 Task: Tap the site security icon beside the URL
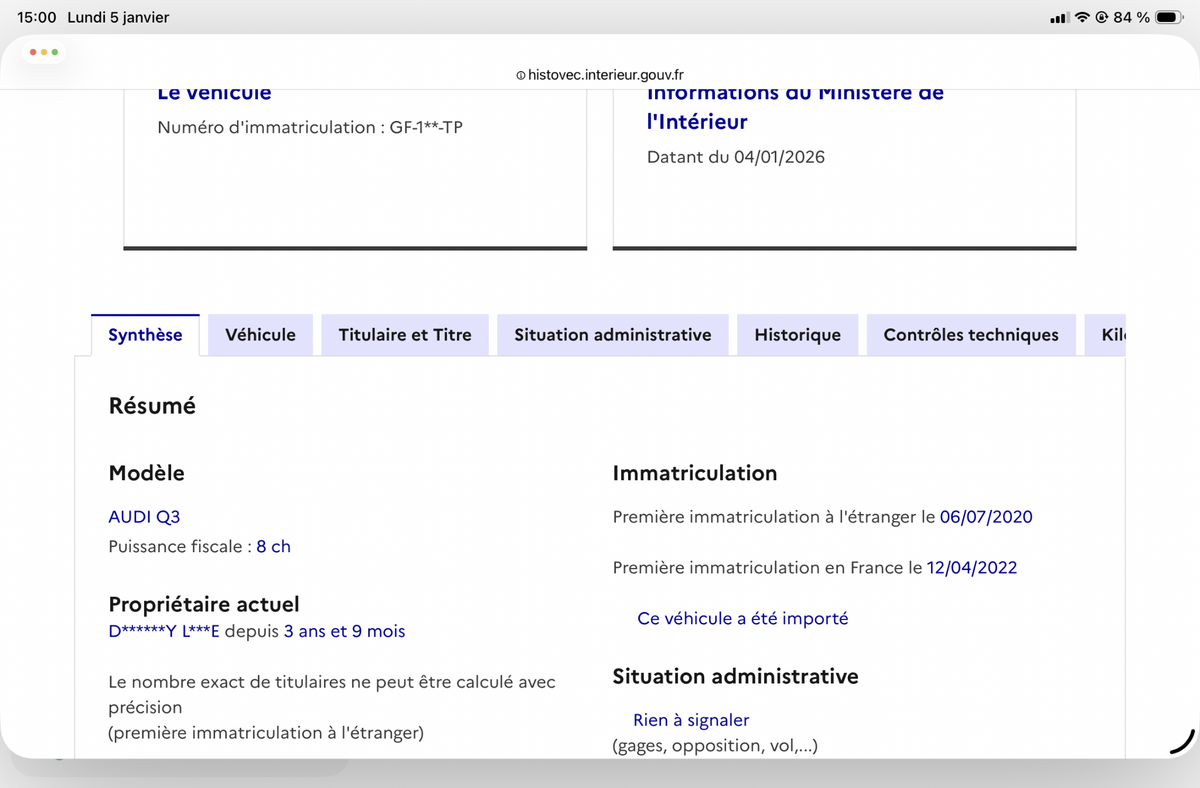click(x=520, y=75)
